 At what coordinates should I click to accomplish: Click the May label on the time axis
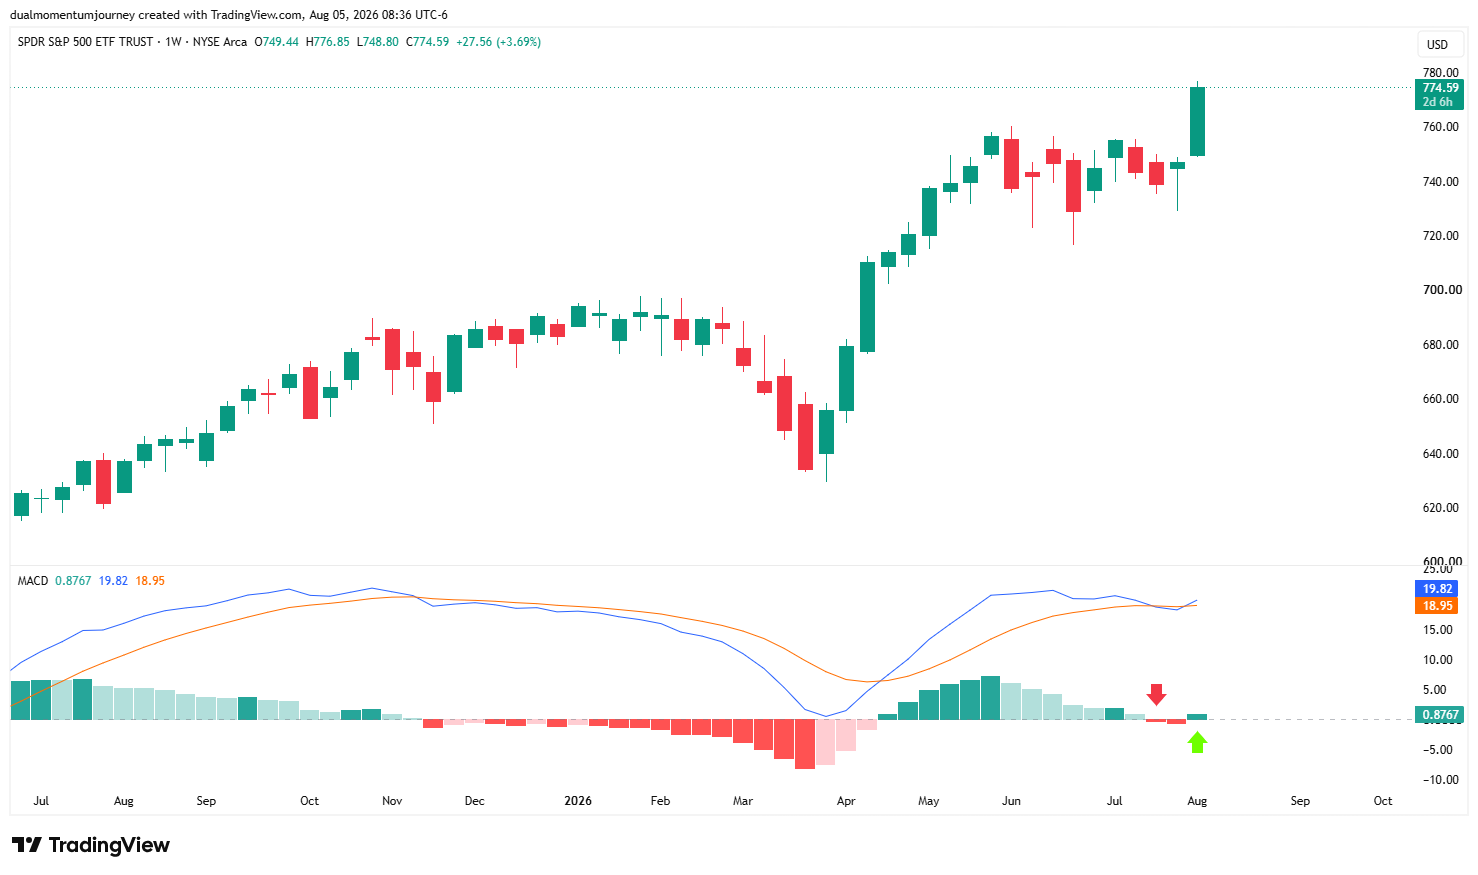[x=929, y=801]
